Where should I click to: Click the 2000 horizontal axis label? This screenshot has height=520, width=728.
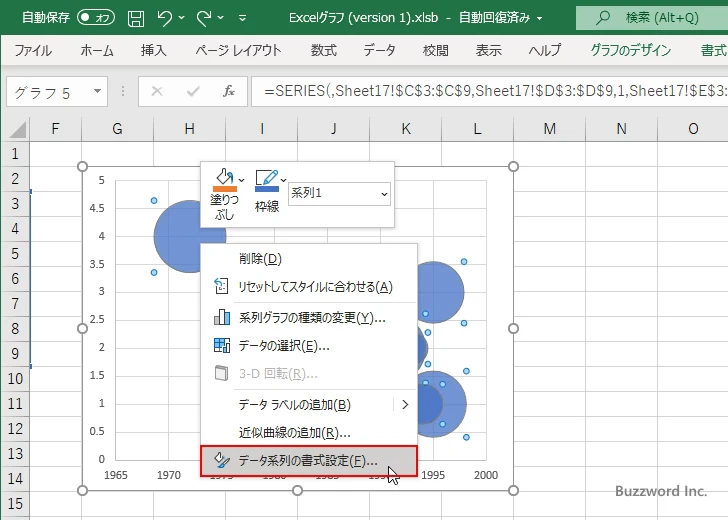pos(486,475)
